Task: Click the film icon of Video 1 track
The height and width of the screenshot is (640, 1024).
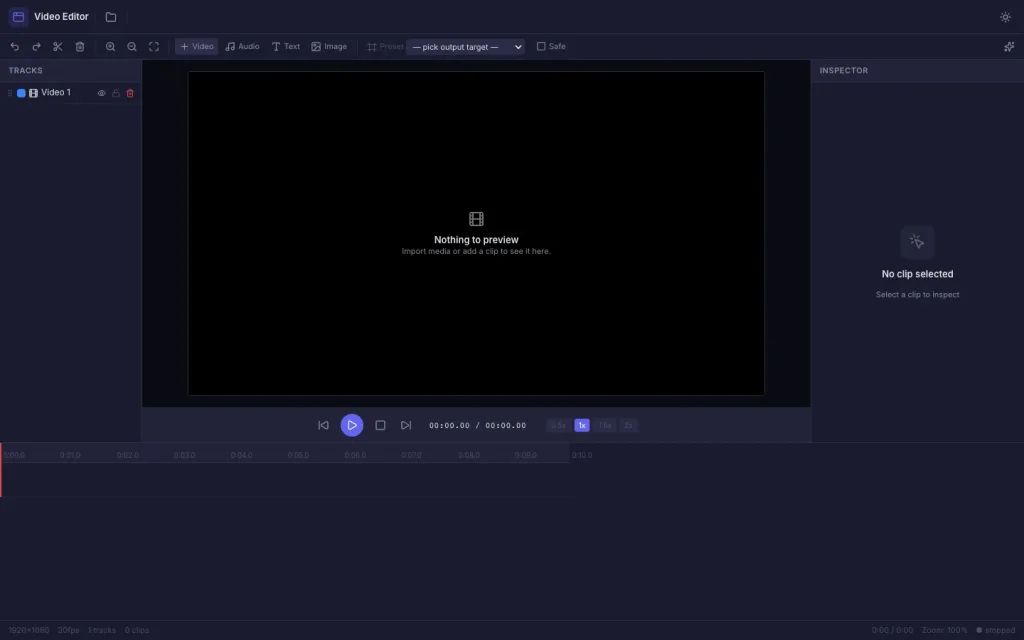Action: [33, 93]
